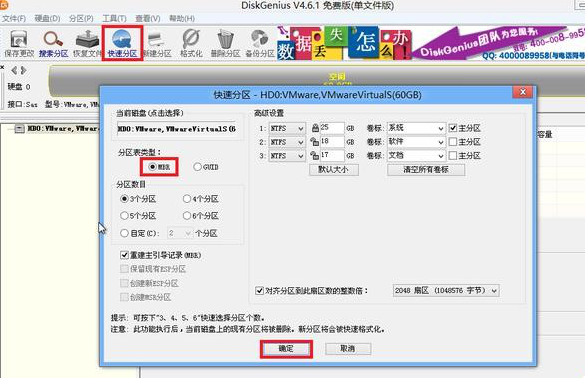Open the File (文件) menu
Viewport: 585px width, 378px height.
click(14, 18)
